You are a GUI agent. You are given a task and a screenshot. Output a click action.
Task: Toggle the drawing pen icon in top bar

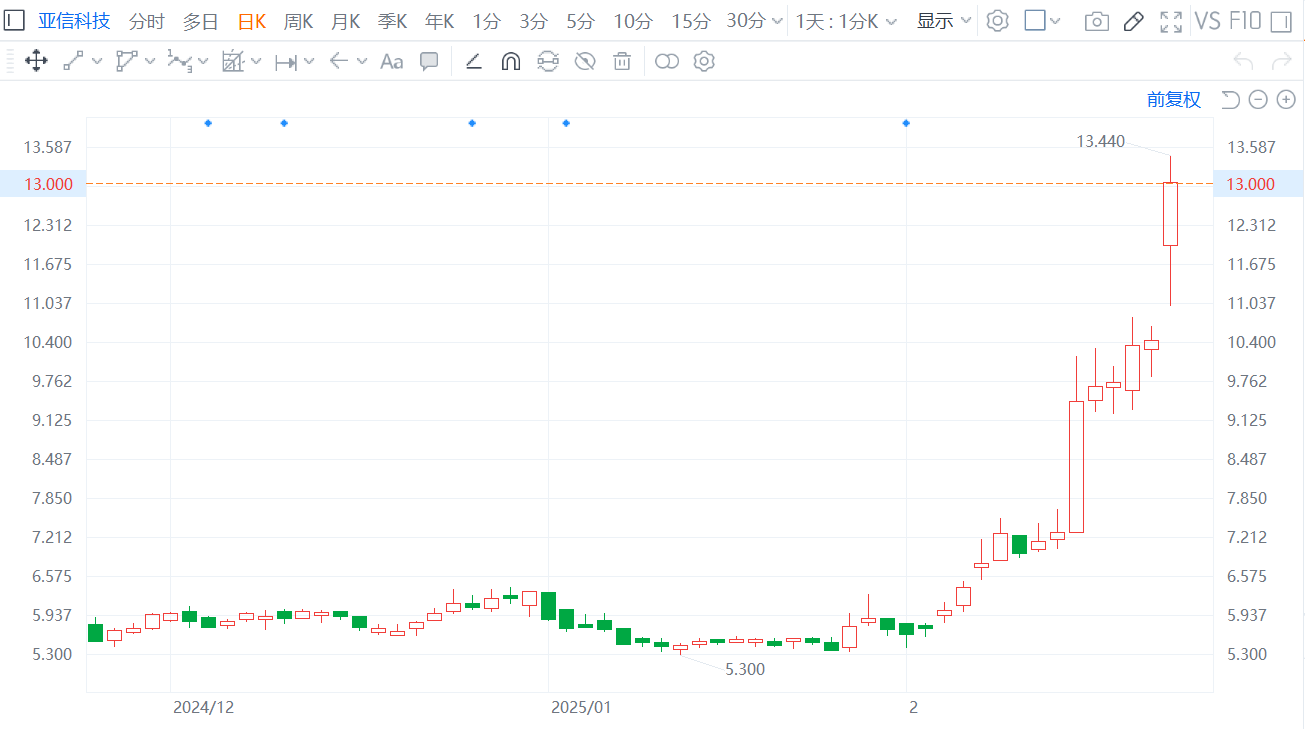tap(1133, 21)
